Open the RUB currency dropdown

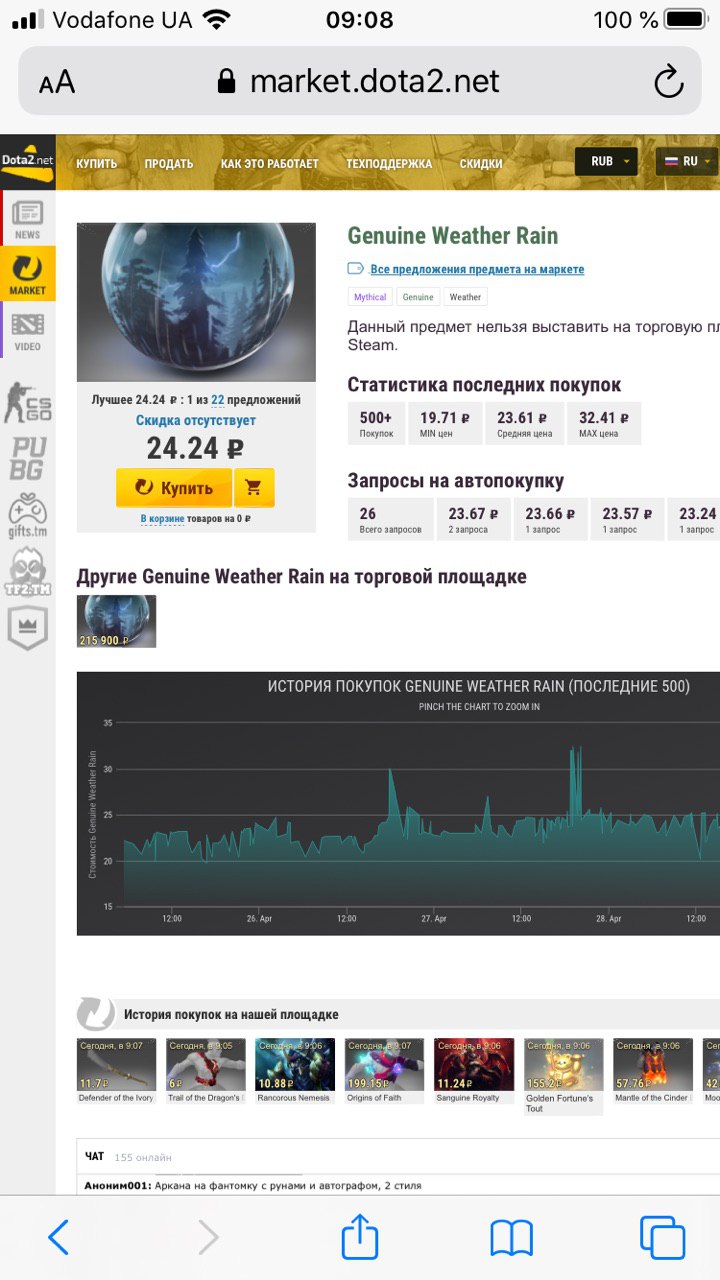coord(606,161)
